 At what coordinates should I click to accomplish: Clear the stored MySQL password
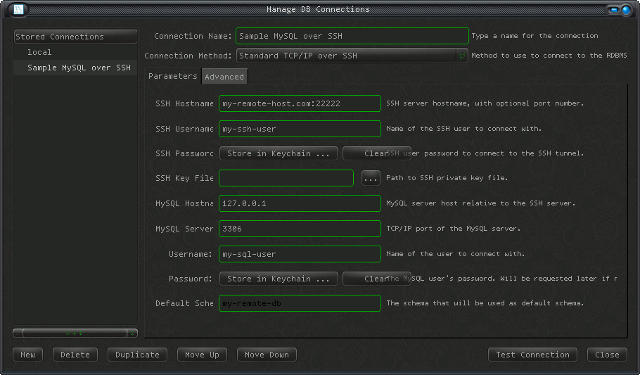[x=377, y=279]
